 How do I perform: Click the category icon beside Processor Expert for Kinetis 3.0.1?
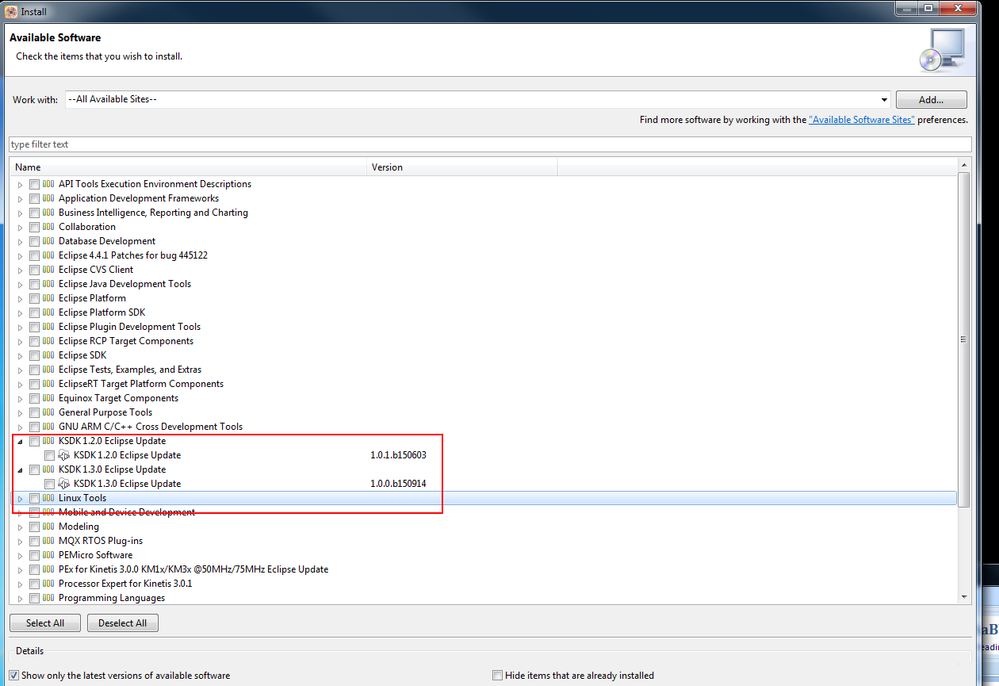(48, 583)
